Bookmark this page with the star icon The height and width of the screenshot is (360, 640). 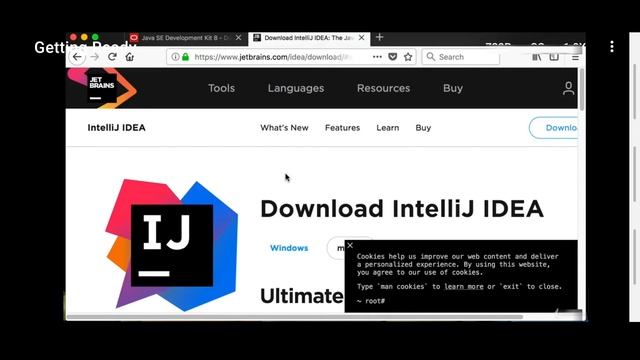point(408,57)
